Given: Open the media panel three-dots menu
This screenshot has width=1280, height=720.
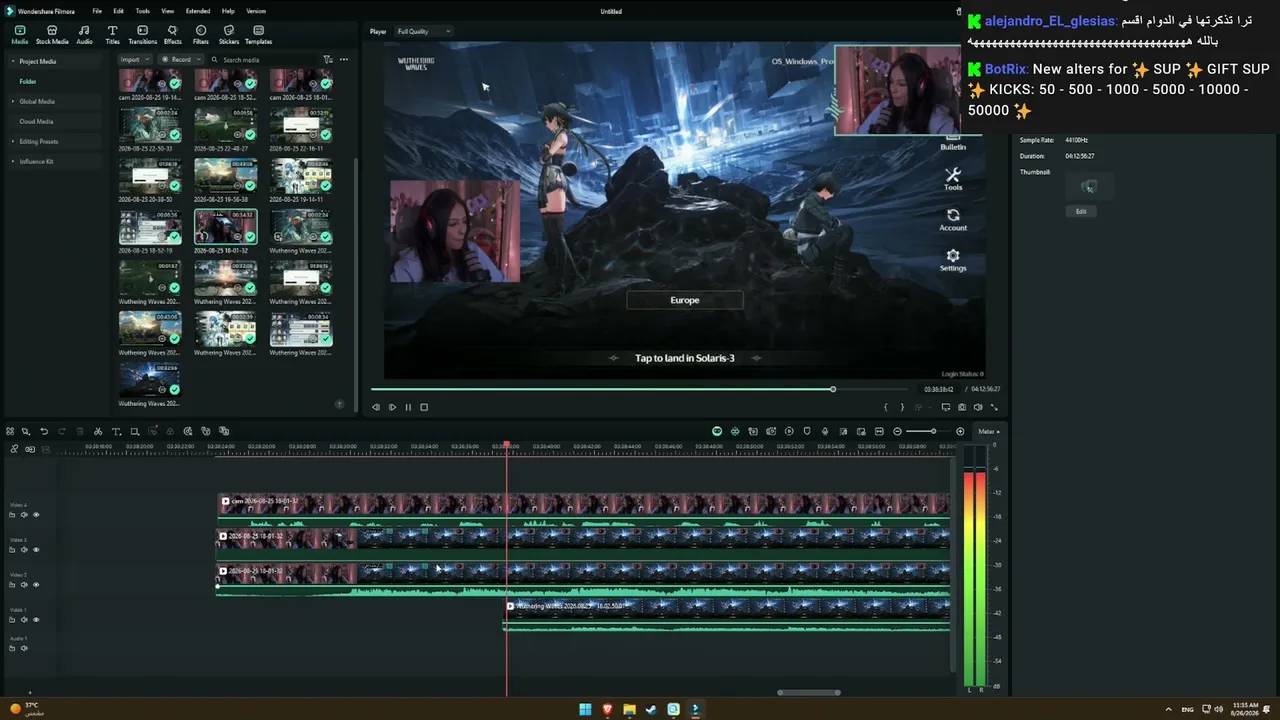Looking at the screenshot, I should point(344,60).
